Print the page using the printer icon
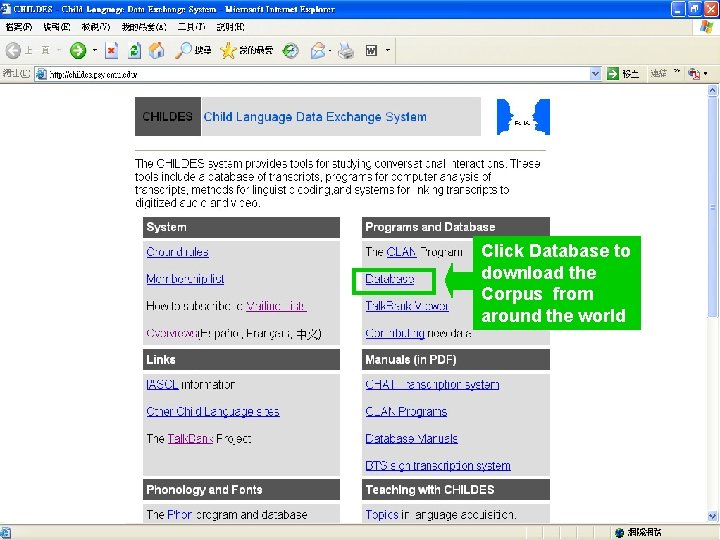Viewport: 720px width, 540px height. (x=346, y=50)
